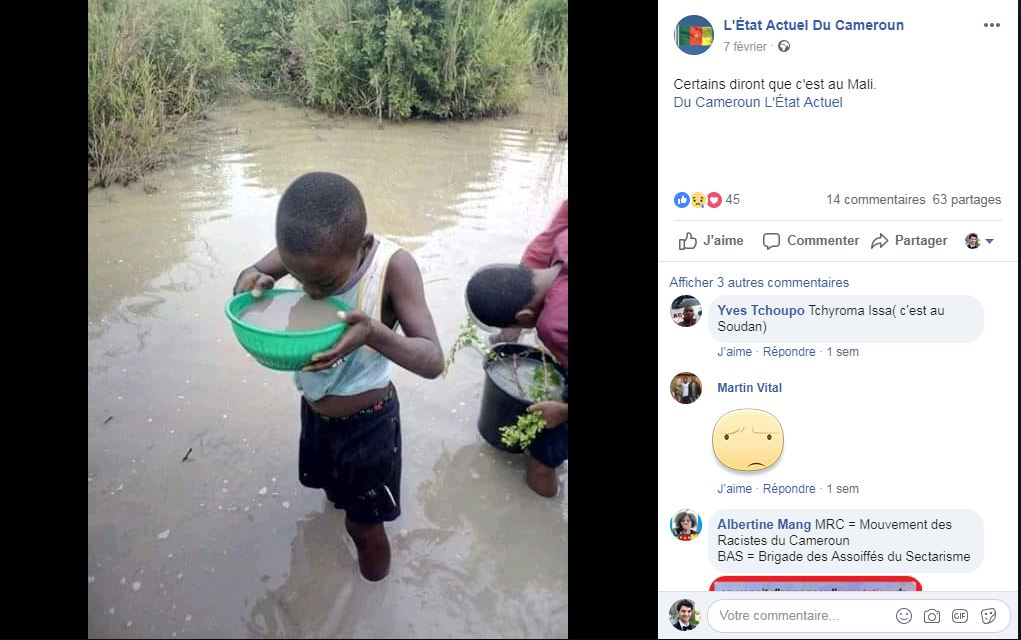The image size is (1021, 640).
Task: Insert an emoji in the comment box
Action: tap(904, 616)
